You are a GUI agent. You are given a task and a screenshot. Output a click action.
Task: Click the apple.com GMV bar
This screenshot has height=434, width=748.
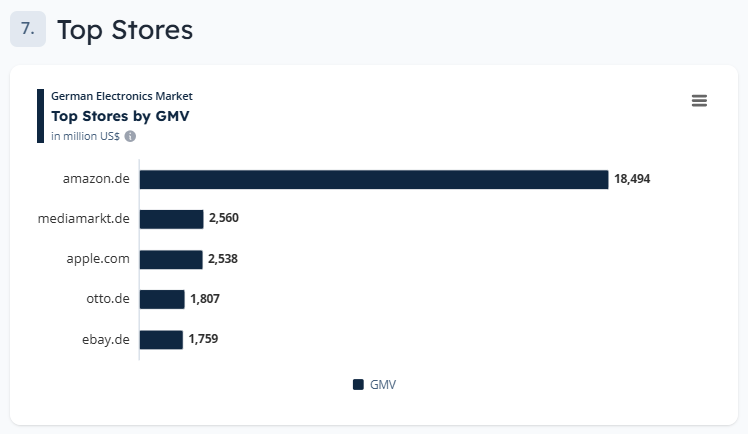[171, 259]
